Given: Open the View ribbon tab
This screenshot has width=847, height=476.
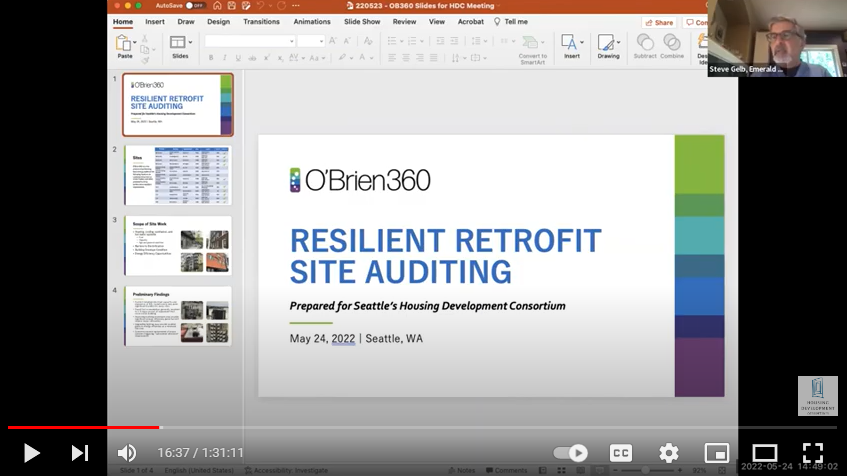Looking at the screenshot, I should tap(436, 22).
